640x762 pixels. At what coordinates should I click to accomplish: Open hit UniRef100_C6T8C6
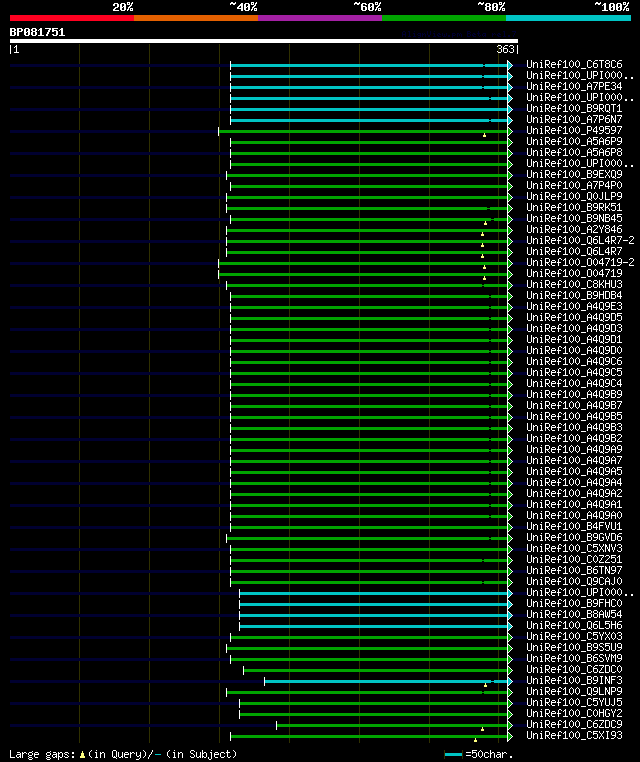pos(574,65)
